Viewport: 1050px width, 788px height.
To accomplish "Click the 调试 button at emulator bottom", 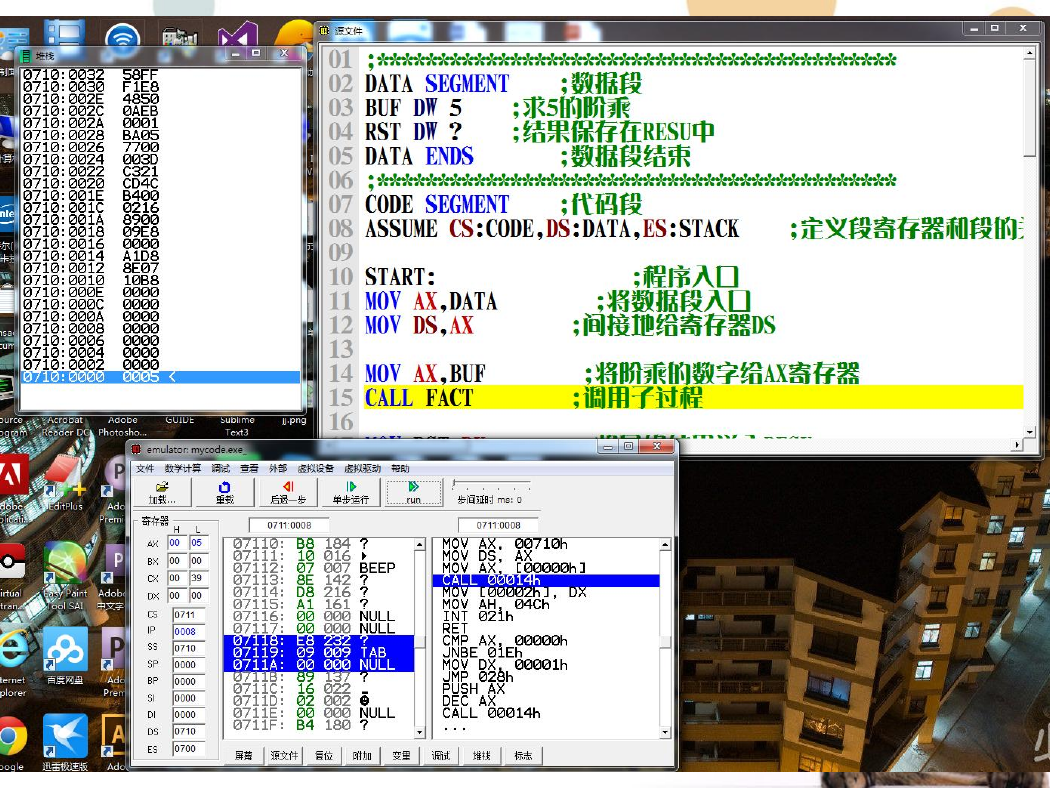I will point(441,755).
